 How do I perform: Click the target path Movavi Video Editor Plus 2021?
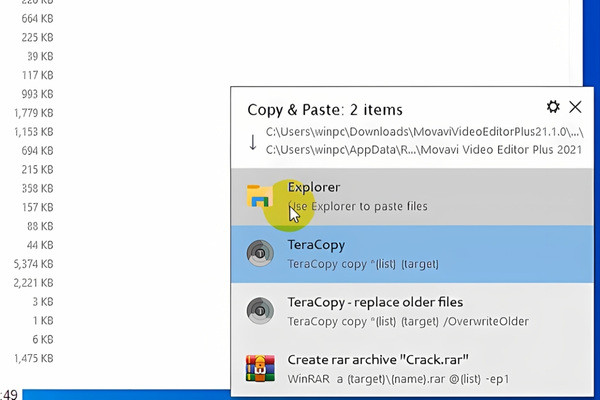tap(424, 150)
